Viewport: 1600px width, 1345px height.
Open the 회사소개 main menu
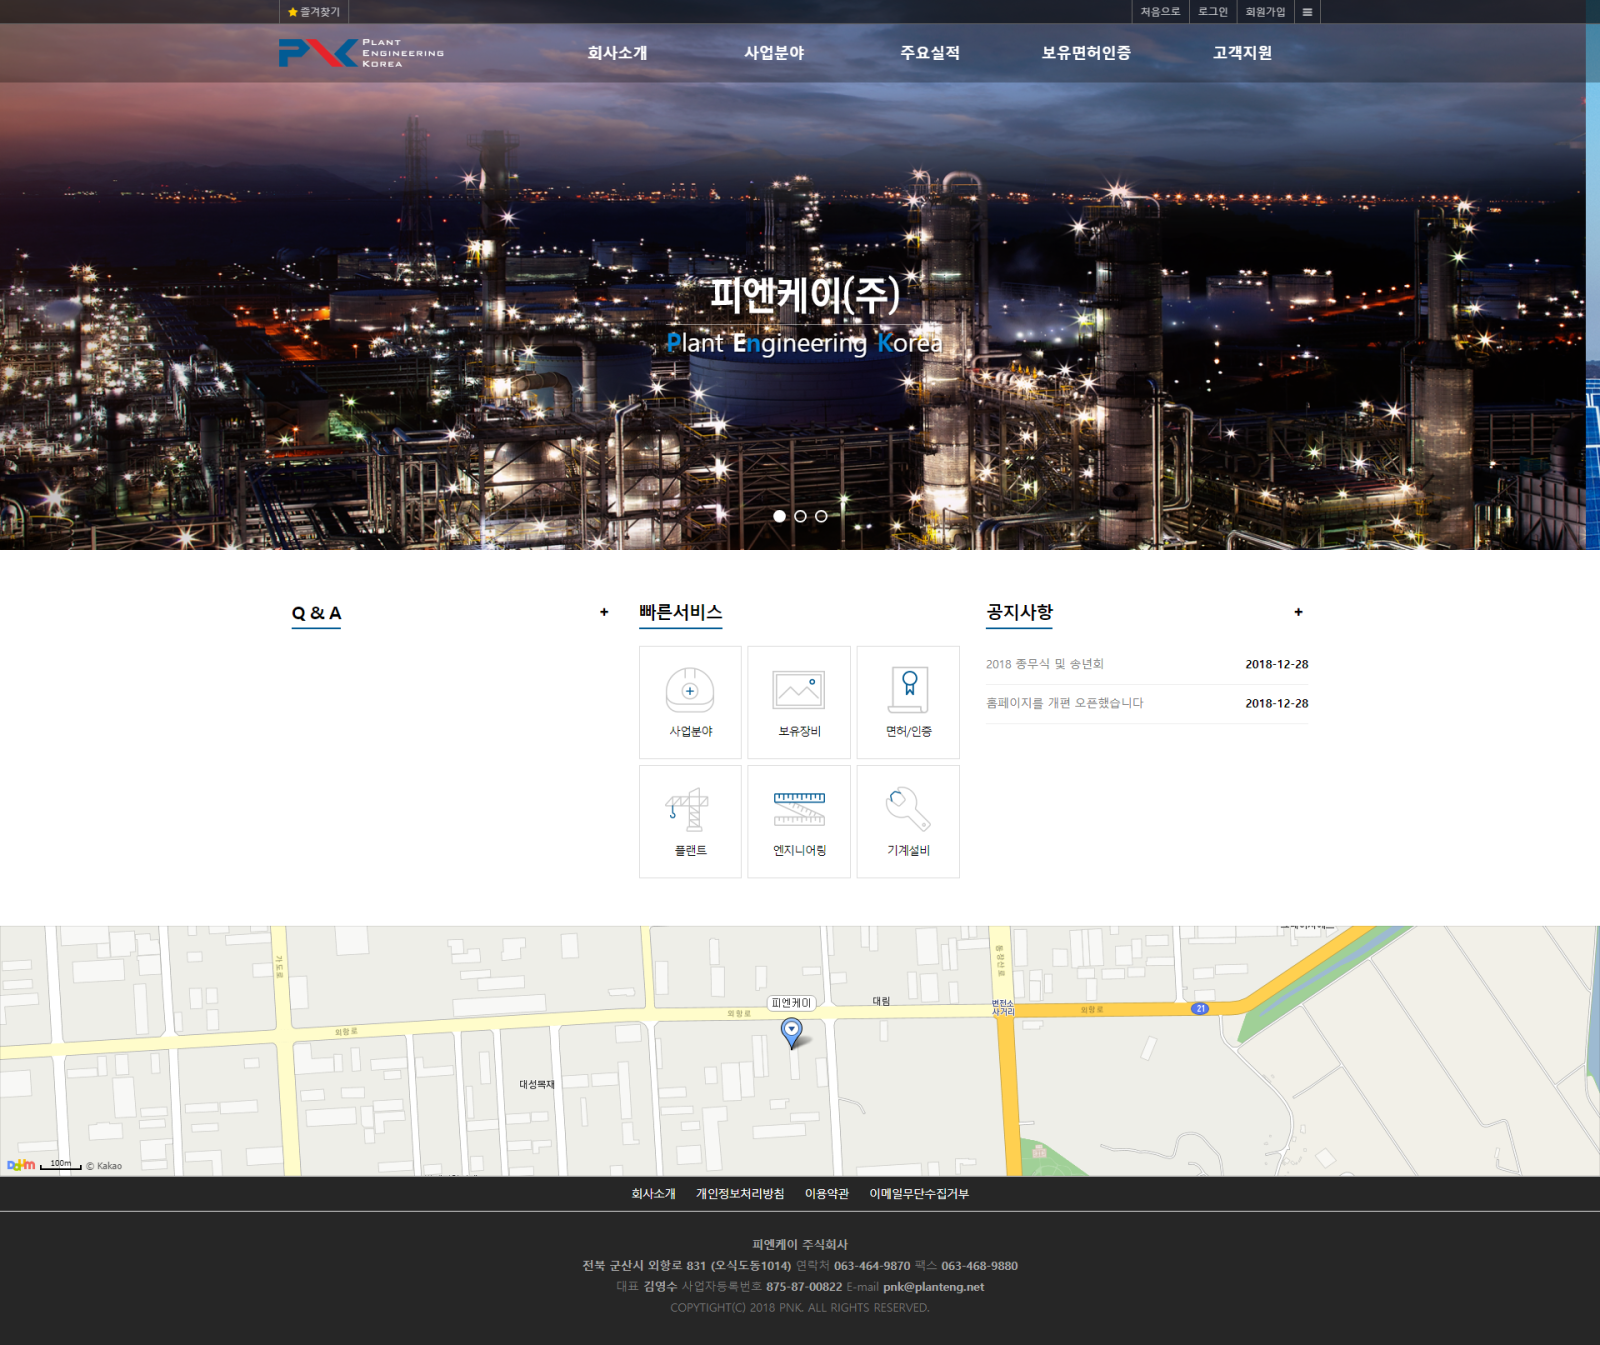[x=617, y=53]
